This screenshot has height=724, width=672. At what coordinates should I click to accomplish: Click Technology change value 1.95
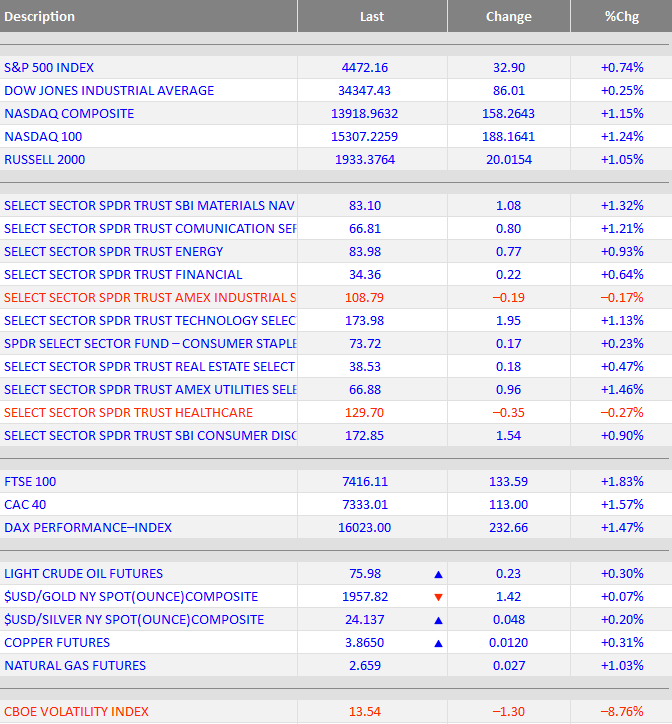click(x=509, y=321)
